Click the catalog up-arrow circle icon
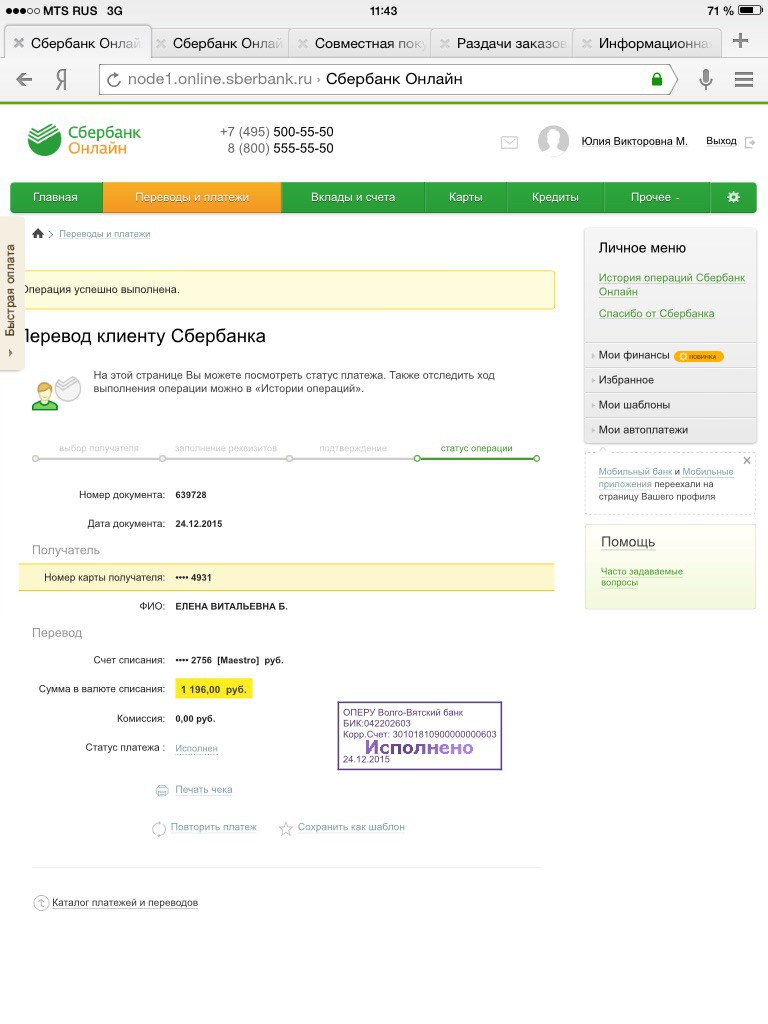Image resolution: width=768 pixels, height=1024 pixels. pos(40,903)
